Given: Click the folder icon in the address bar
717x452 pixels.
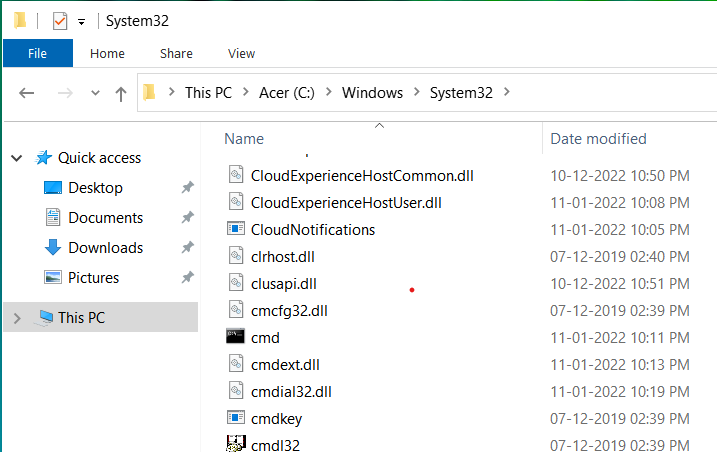Looking at the screenshot, I should (149, 92).
